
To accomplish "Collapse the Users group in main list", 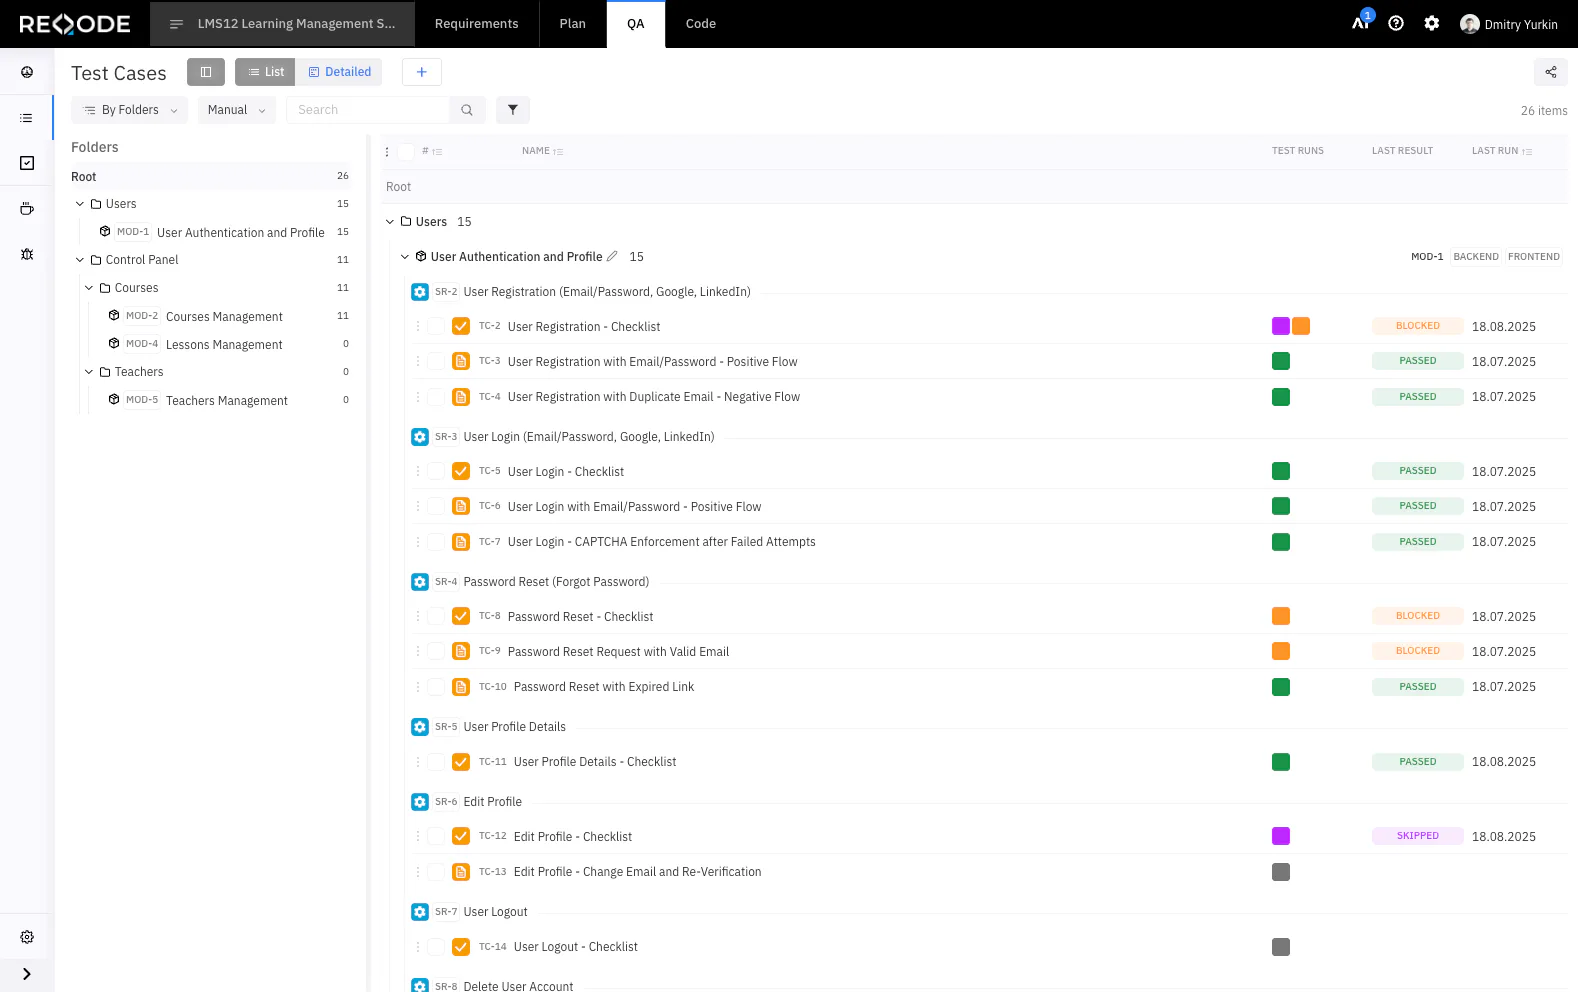I will pyautogui.click(x=390, y=222).
